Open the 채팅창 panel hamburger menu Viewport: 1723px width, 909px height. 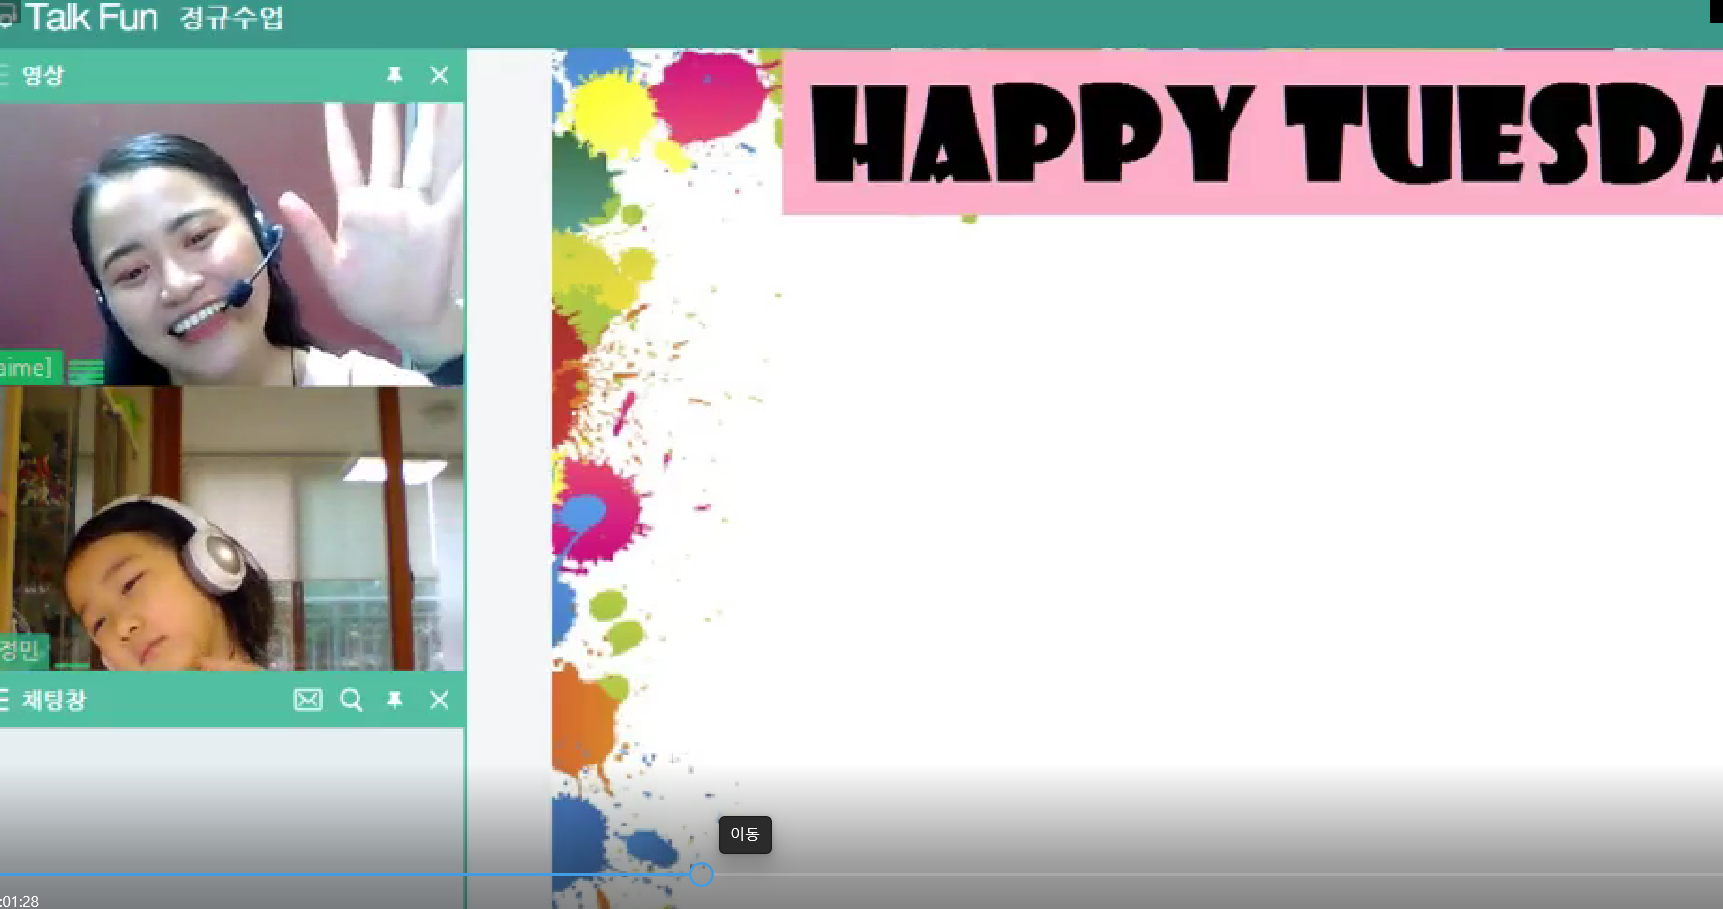coord(4,700)
